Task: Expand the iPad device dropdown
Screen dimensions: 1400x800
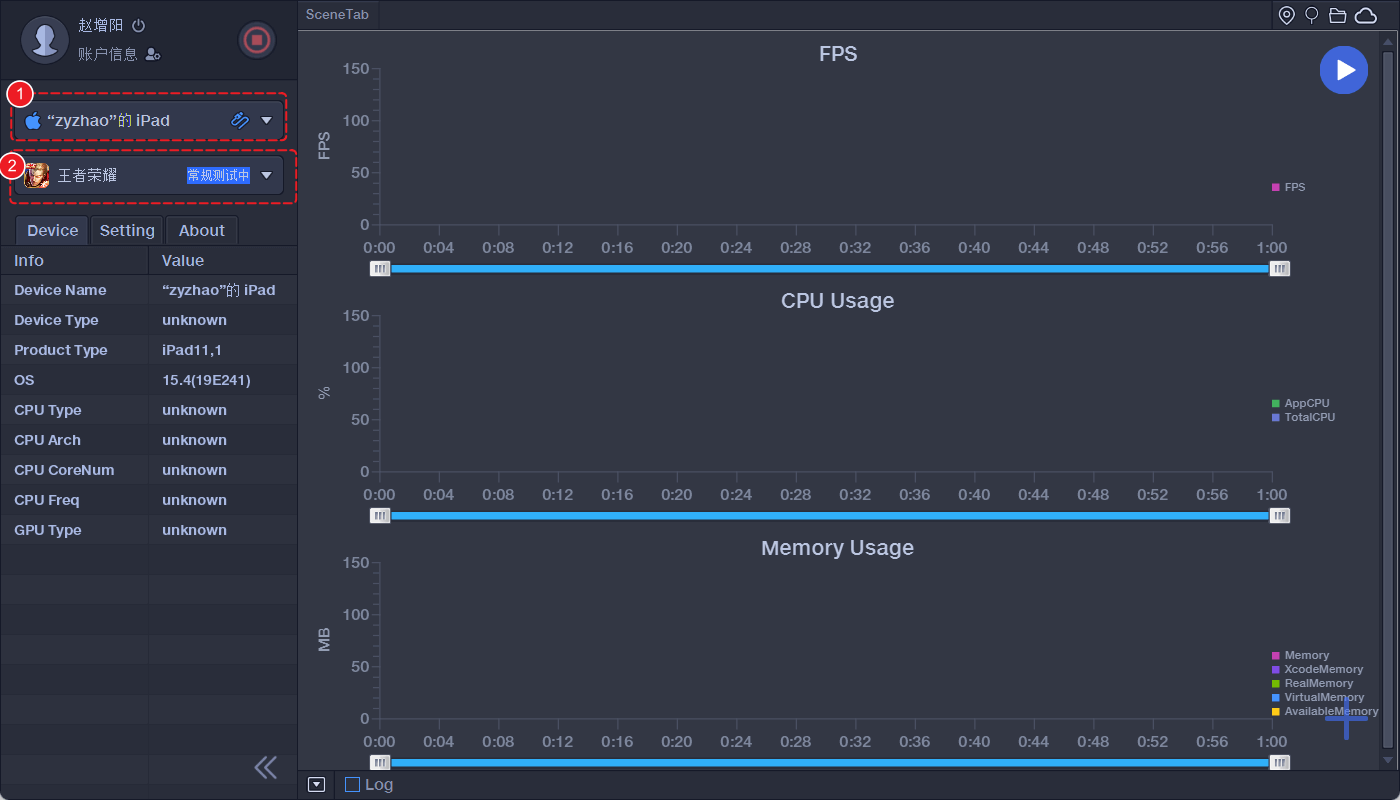Action: [266, 120]
